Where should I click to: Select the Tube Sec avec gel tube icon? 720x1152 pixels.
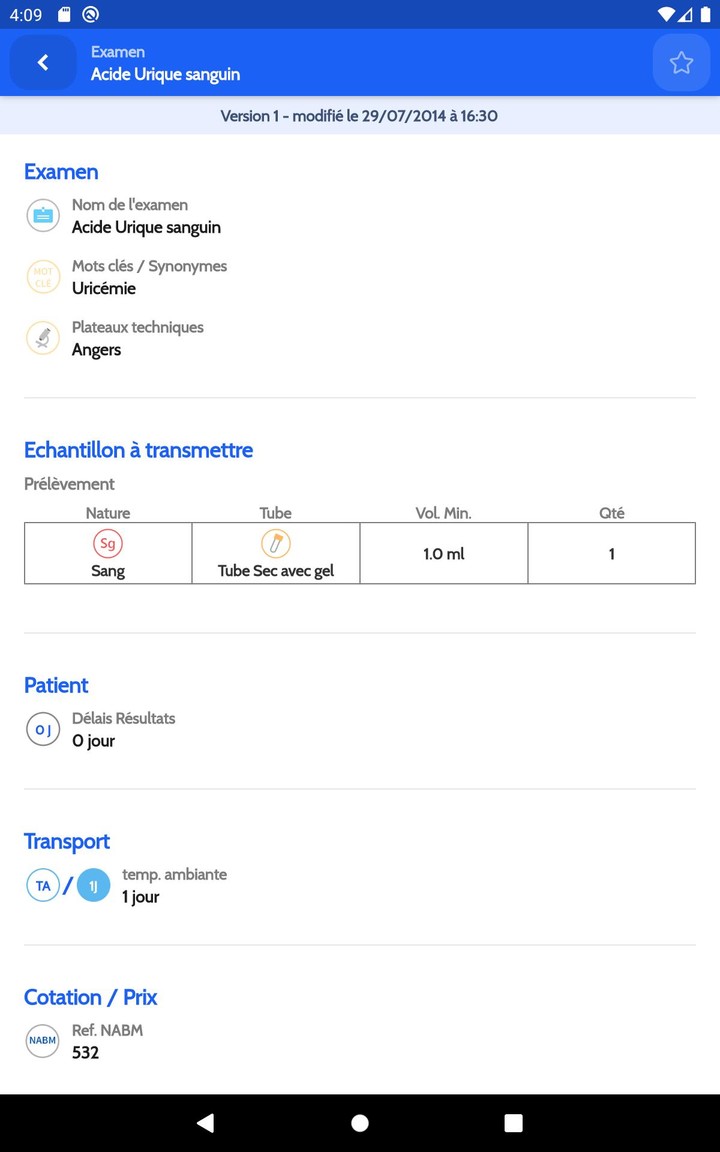(x=275, y=543)
